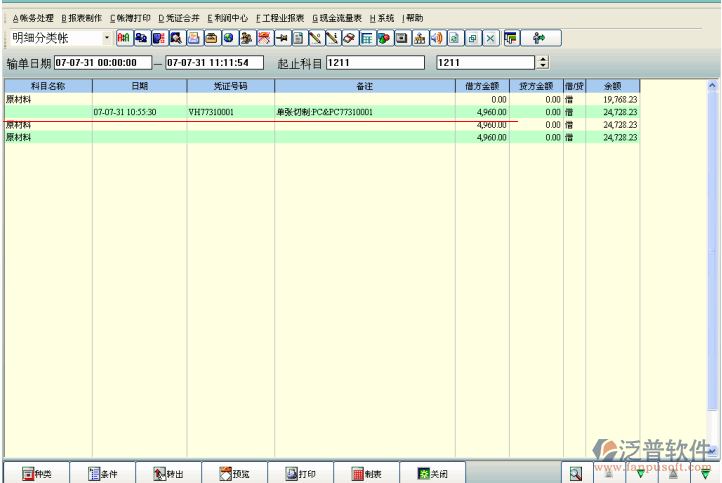Viewport: 722px width, 483px height.
Task: Click the 预览 preview button
Action: pos(234,474)
